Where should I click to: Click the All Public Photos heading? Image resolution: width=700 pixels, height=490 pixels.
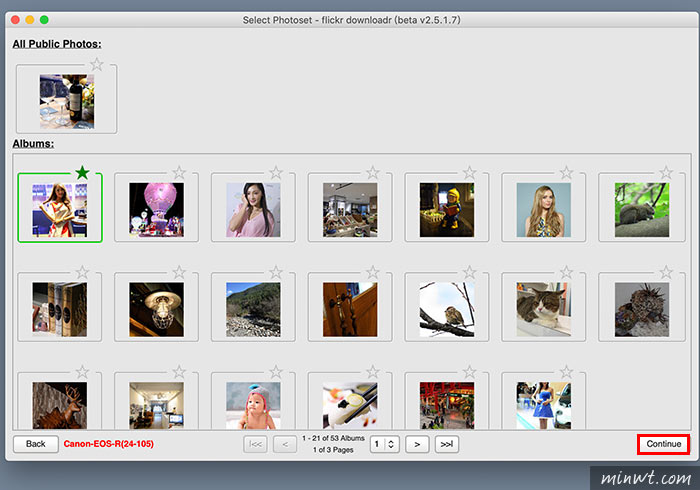pyautogui.click(x=57, y=44)
